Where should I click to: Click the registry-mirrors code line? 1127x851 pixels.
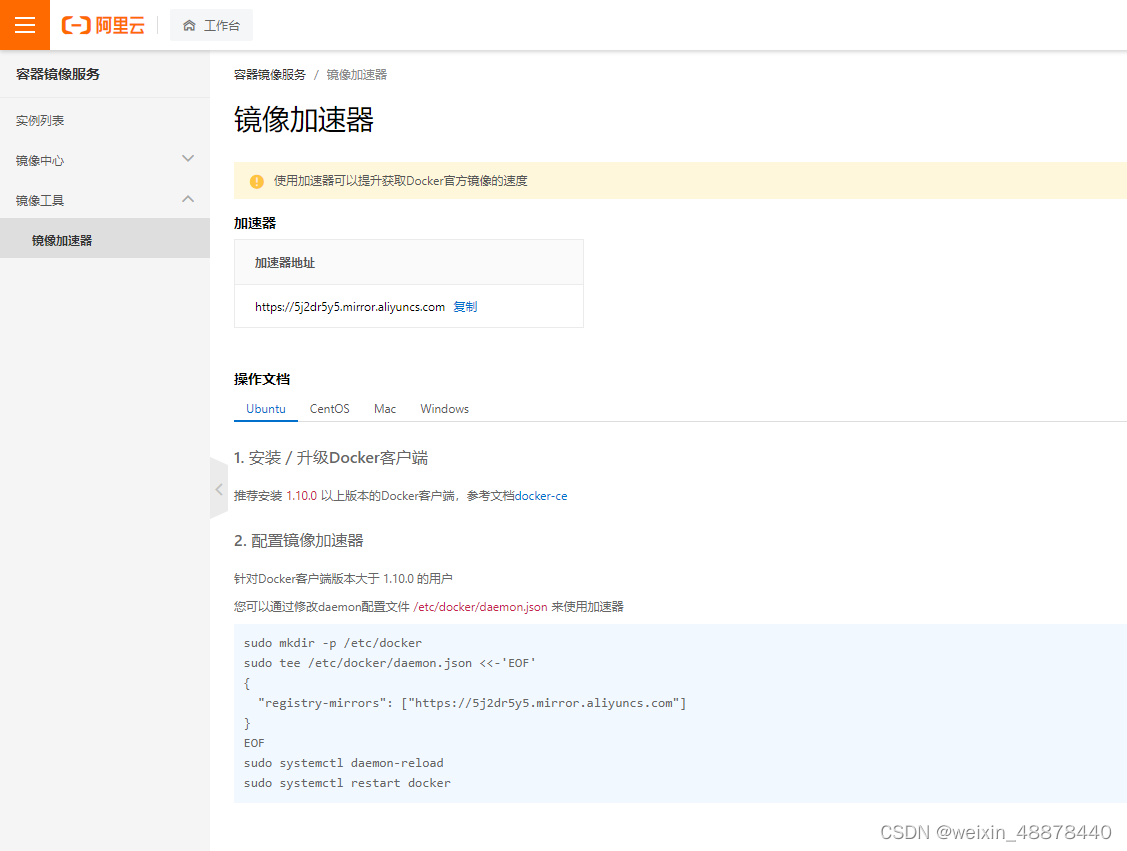pos(472,703)
